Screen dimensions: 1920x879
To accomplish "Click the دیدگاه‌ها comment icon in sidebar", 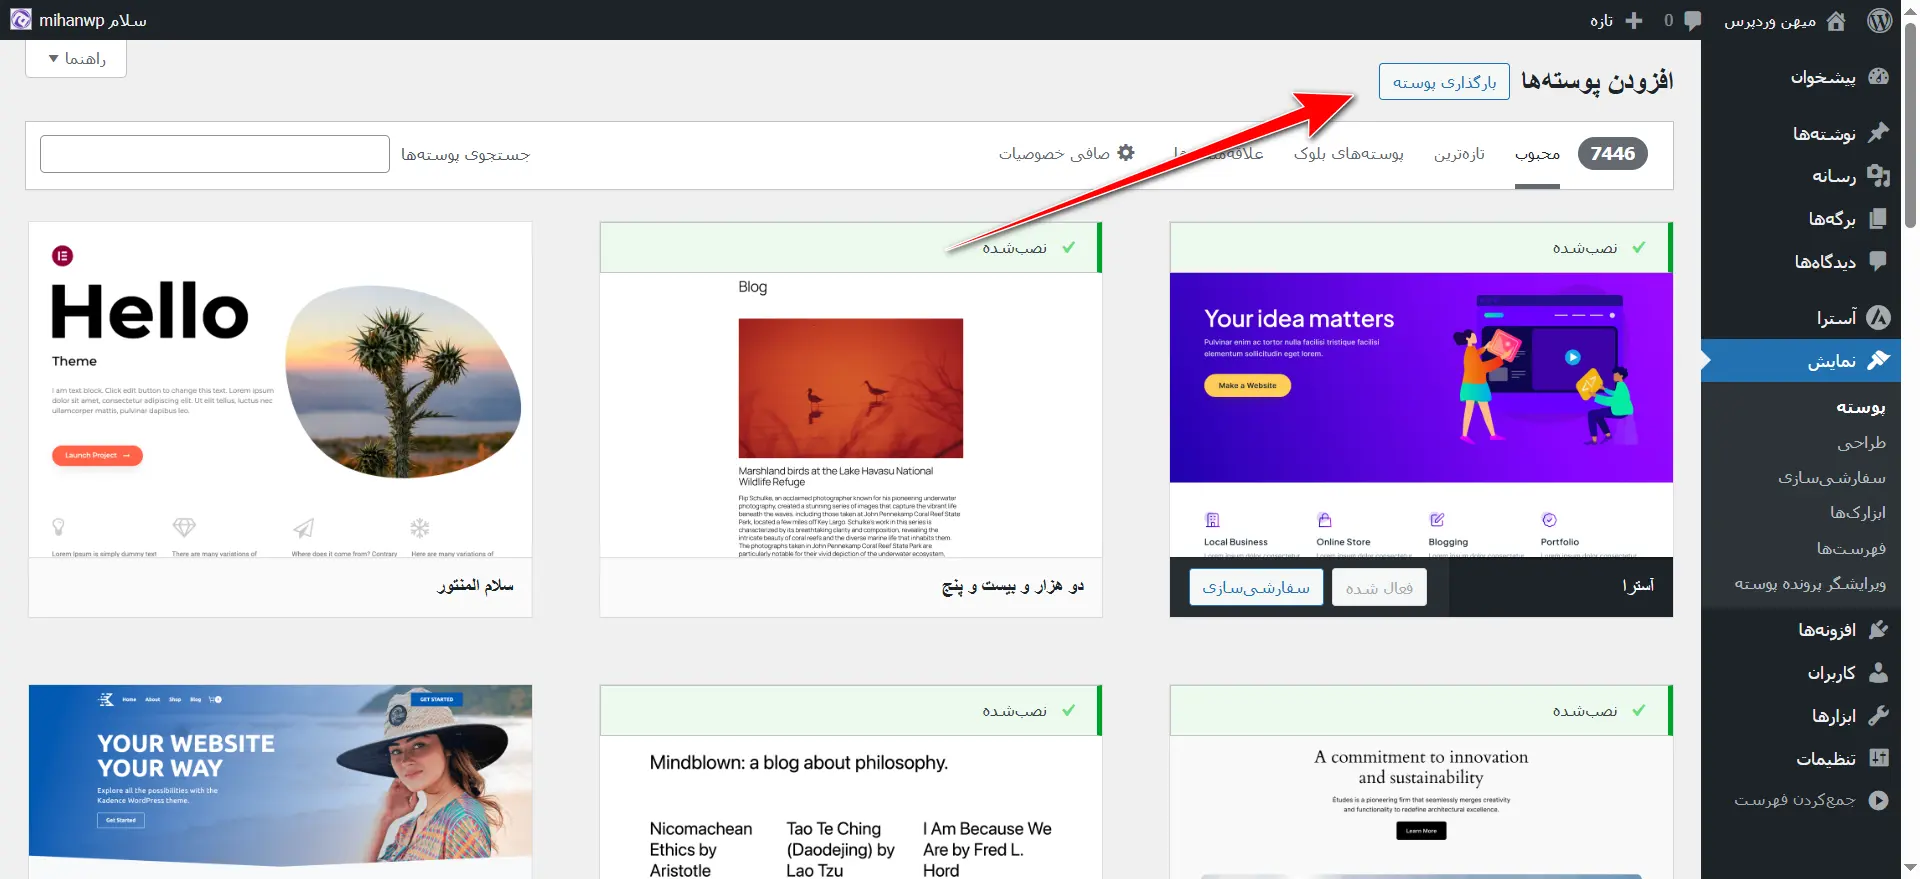I will (1878, 262).
